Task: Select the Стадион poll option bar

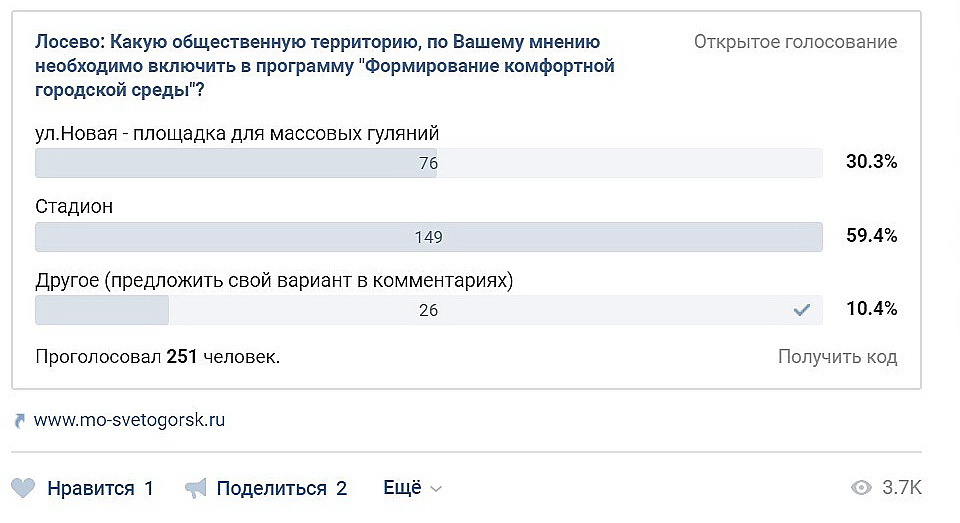Action: coord(429,237)
